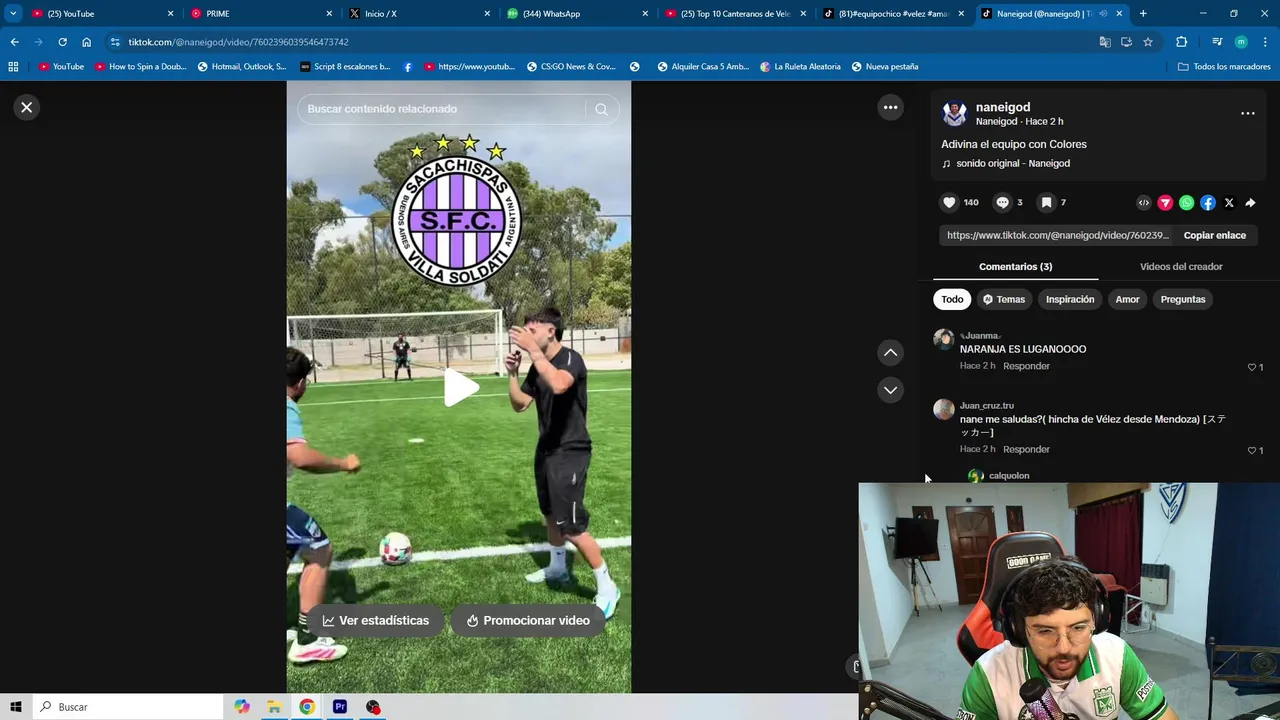
Task: Open Juanma's commenter avatar
Action: click(944, 339)
